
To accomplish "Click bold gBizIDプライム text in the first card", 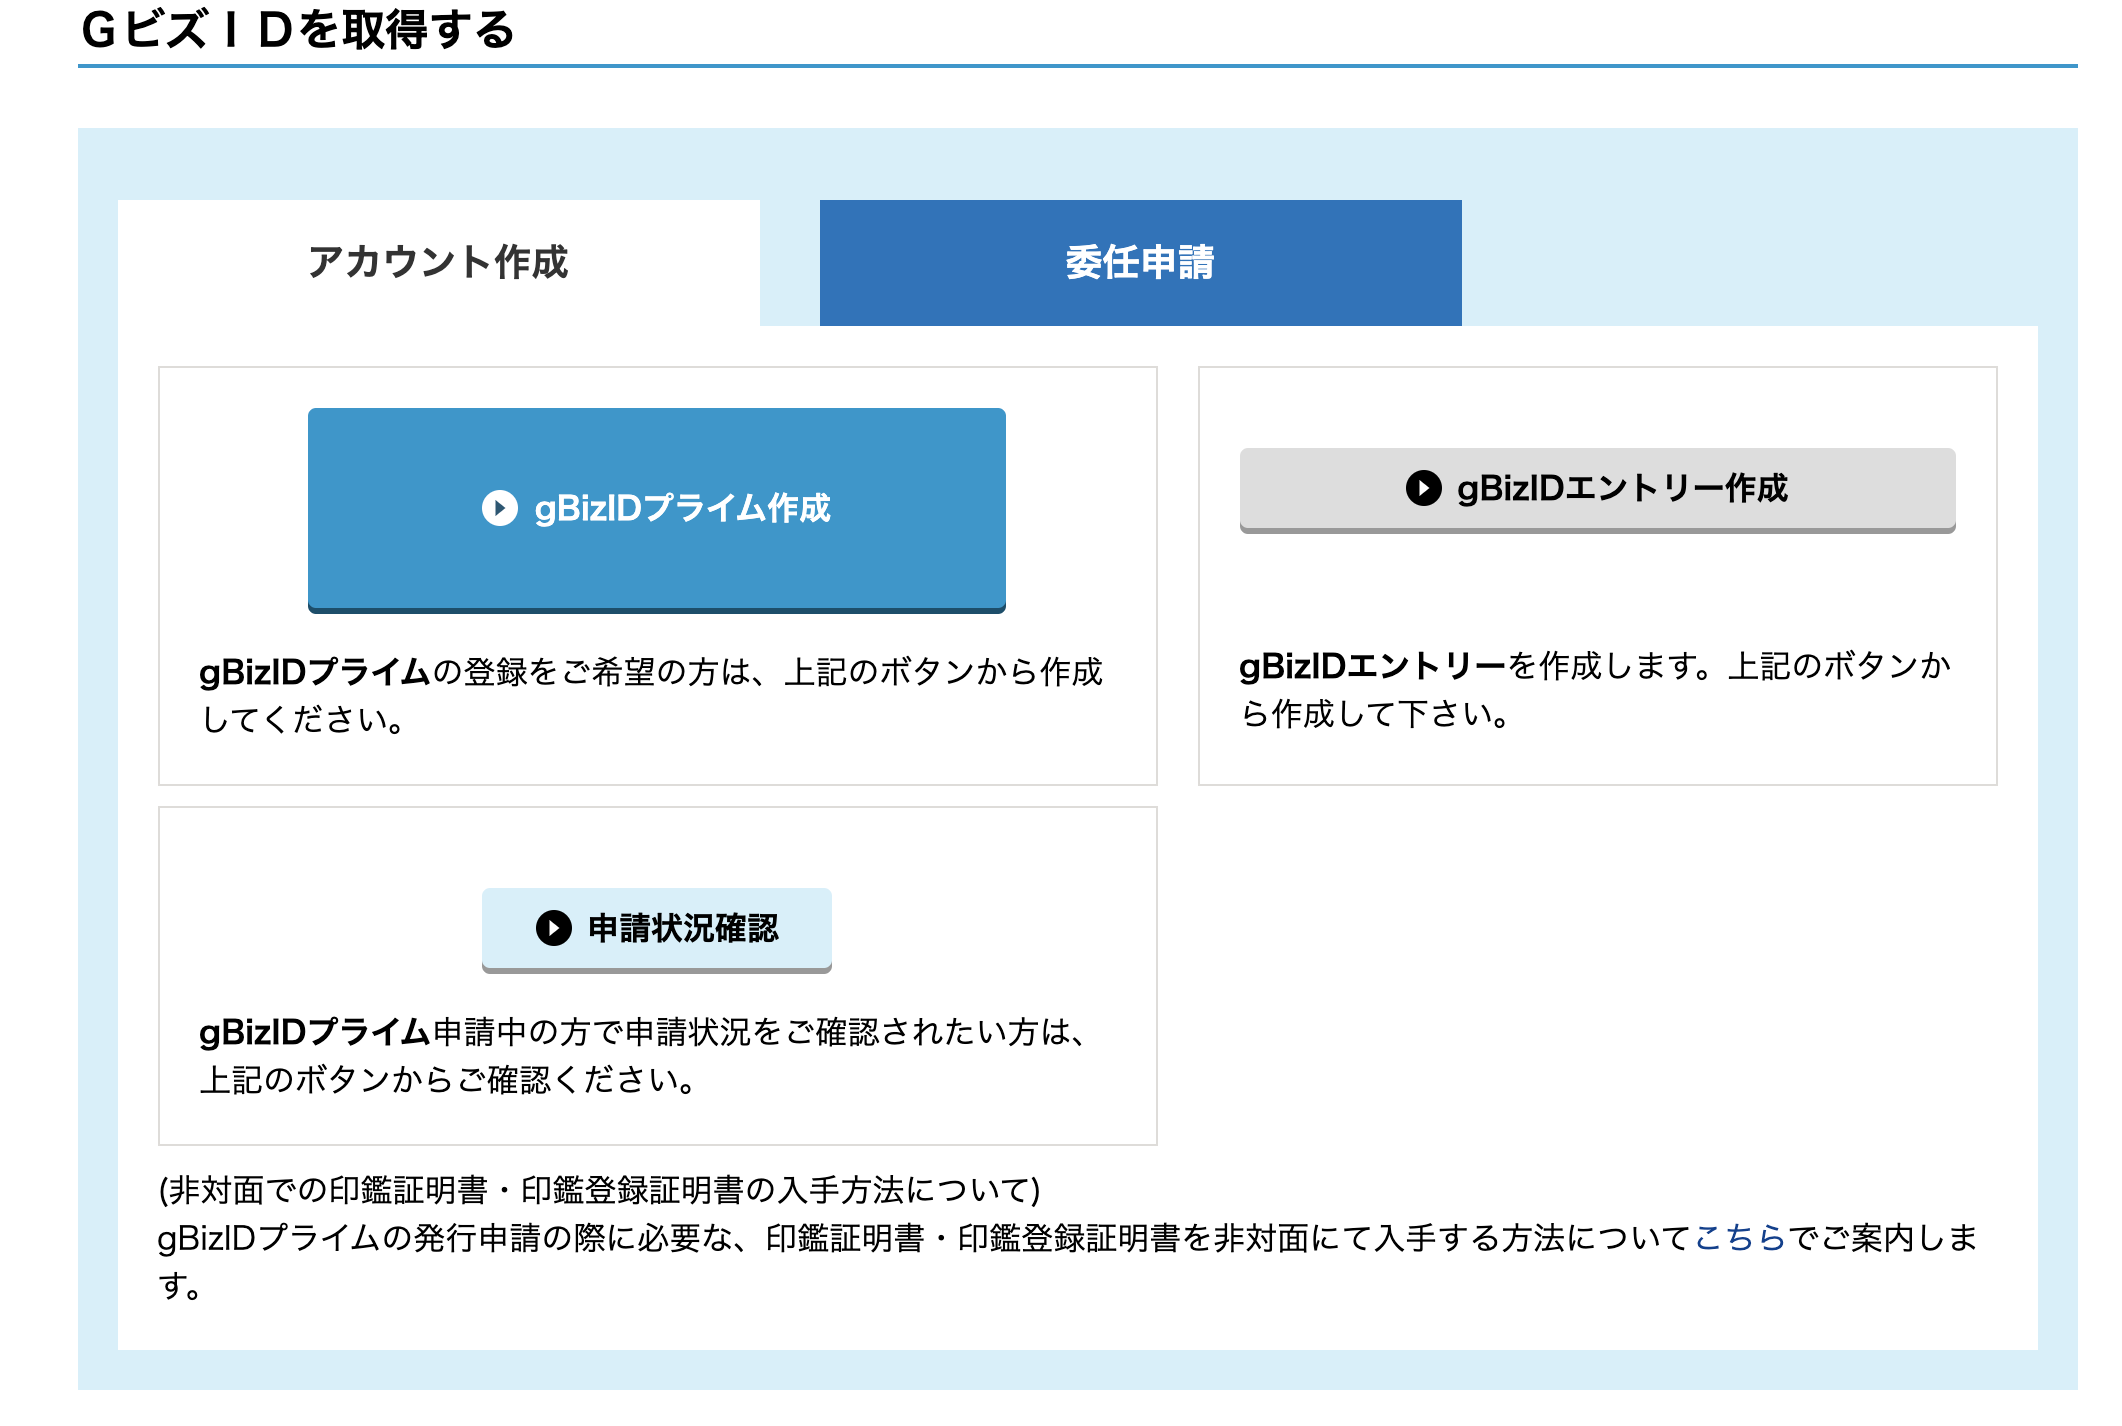I will [314, 672].
